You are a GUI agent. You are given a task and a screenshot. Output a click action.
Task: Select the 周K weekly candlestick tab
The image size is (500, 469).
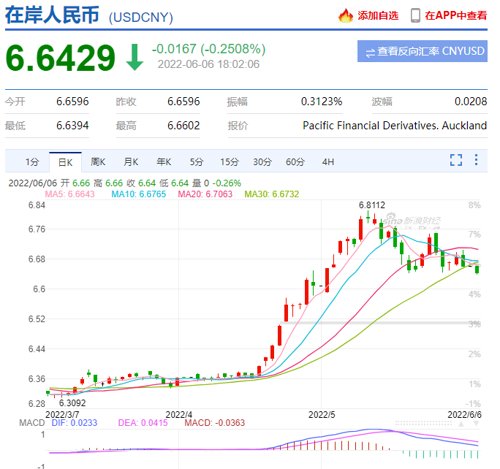click(x=98, y=162)
